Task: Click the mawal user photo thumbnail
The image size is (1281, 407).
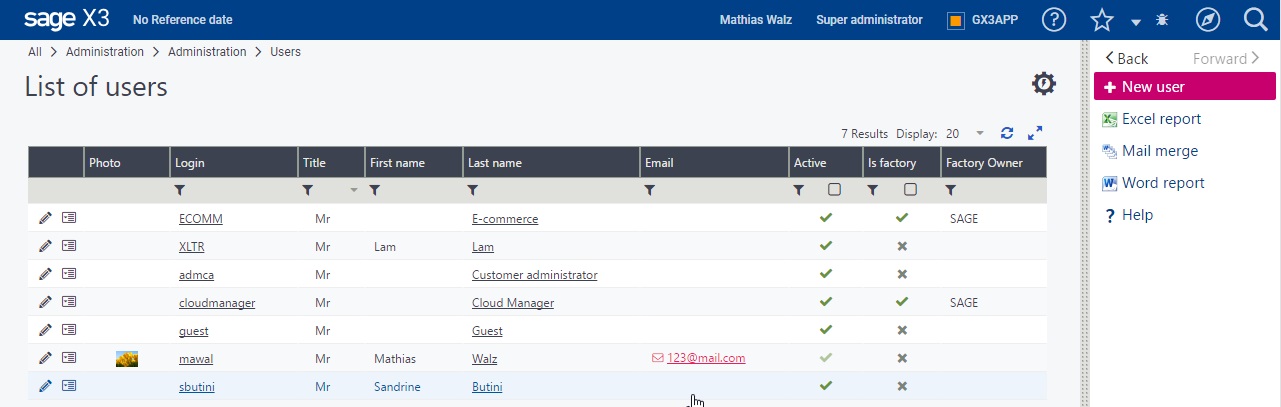Action: [x=127, y=359]
